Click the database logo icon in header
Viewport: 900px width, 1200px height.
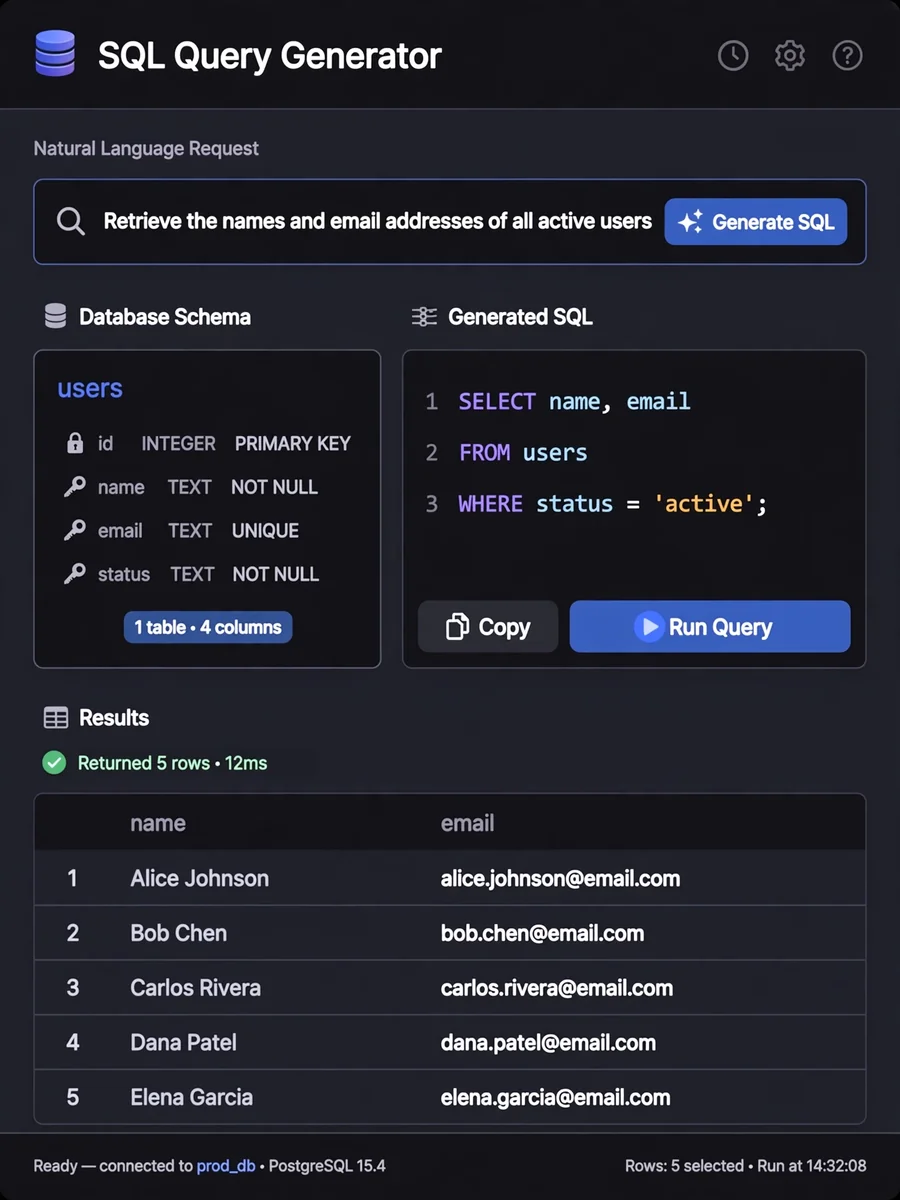[55, 54]
